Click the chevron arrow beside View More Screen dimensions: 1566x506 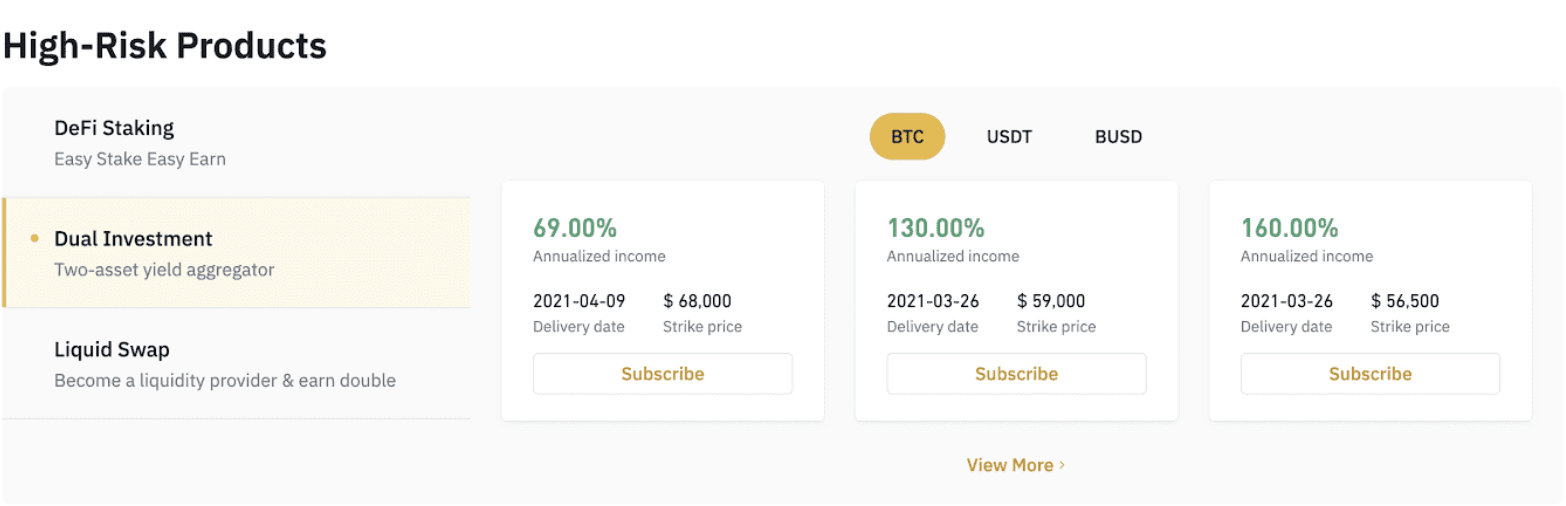tap(1062, 465)
